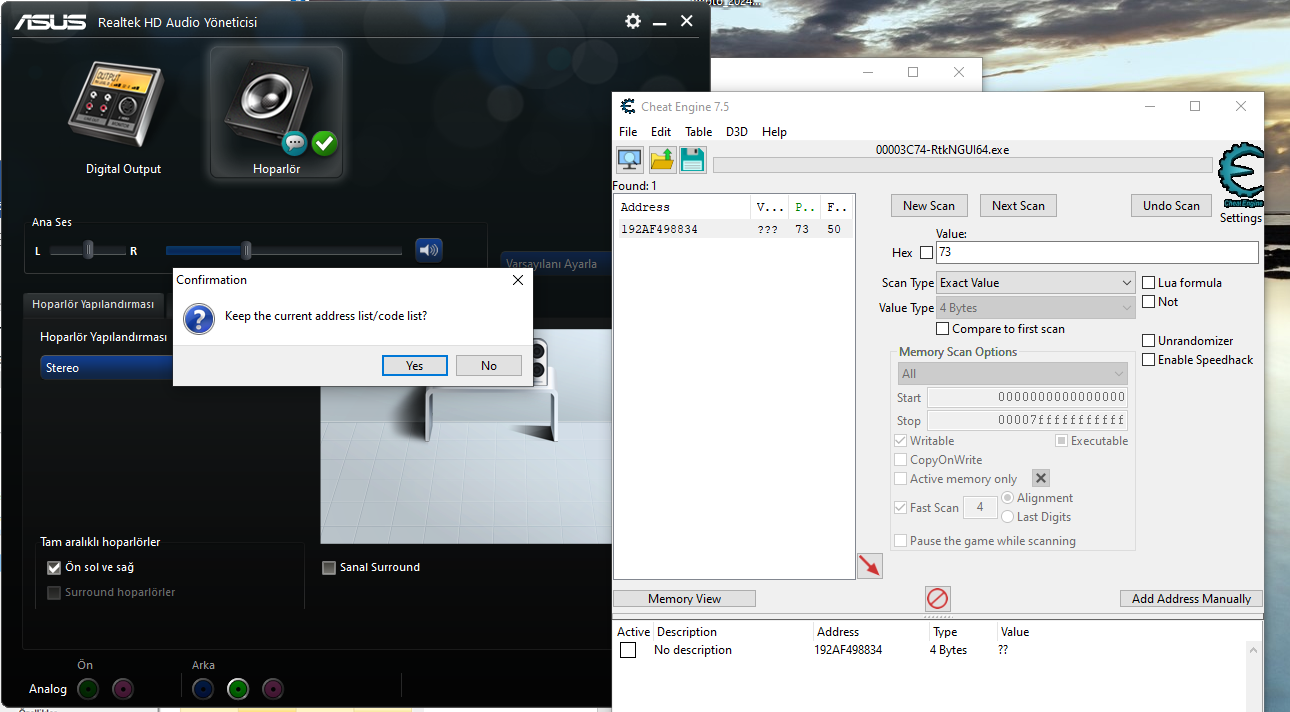Open the Stereo speaker configuration dropdown
Viewport: 1290px width, 712px height.
coord(107,368)
